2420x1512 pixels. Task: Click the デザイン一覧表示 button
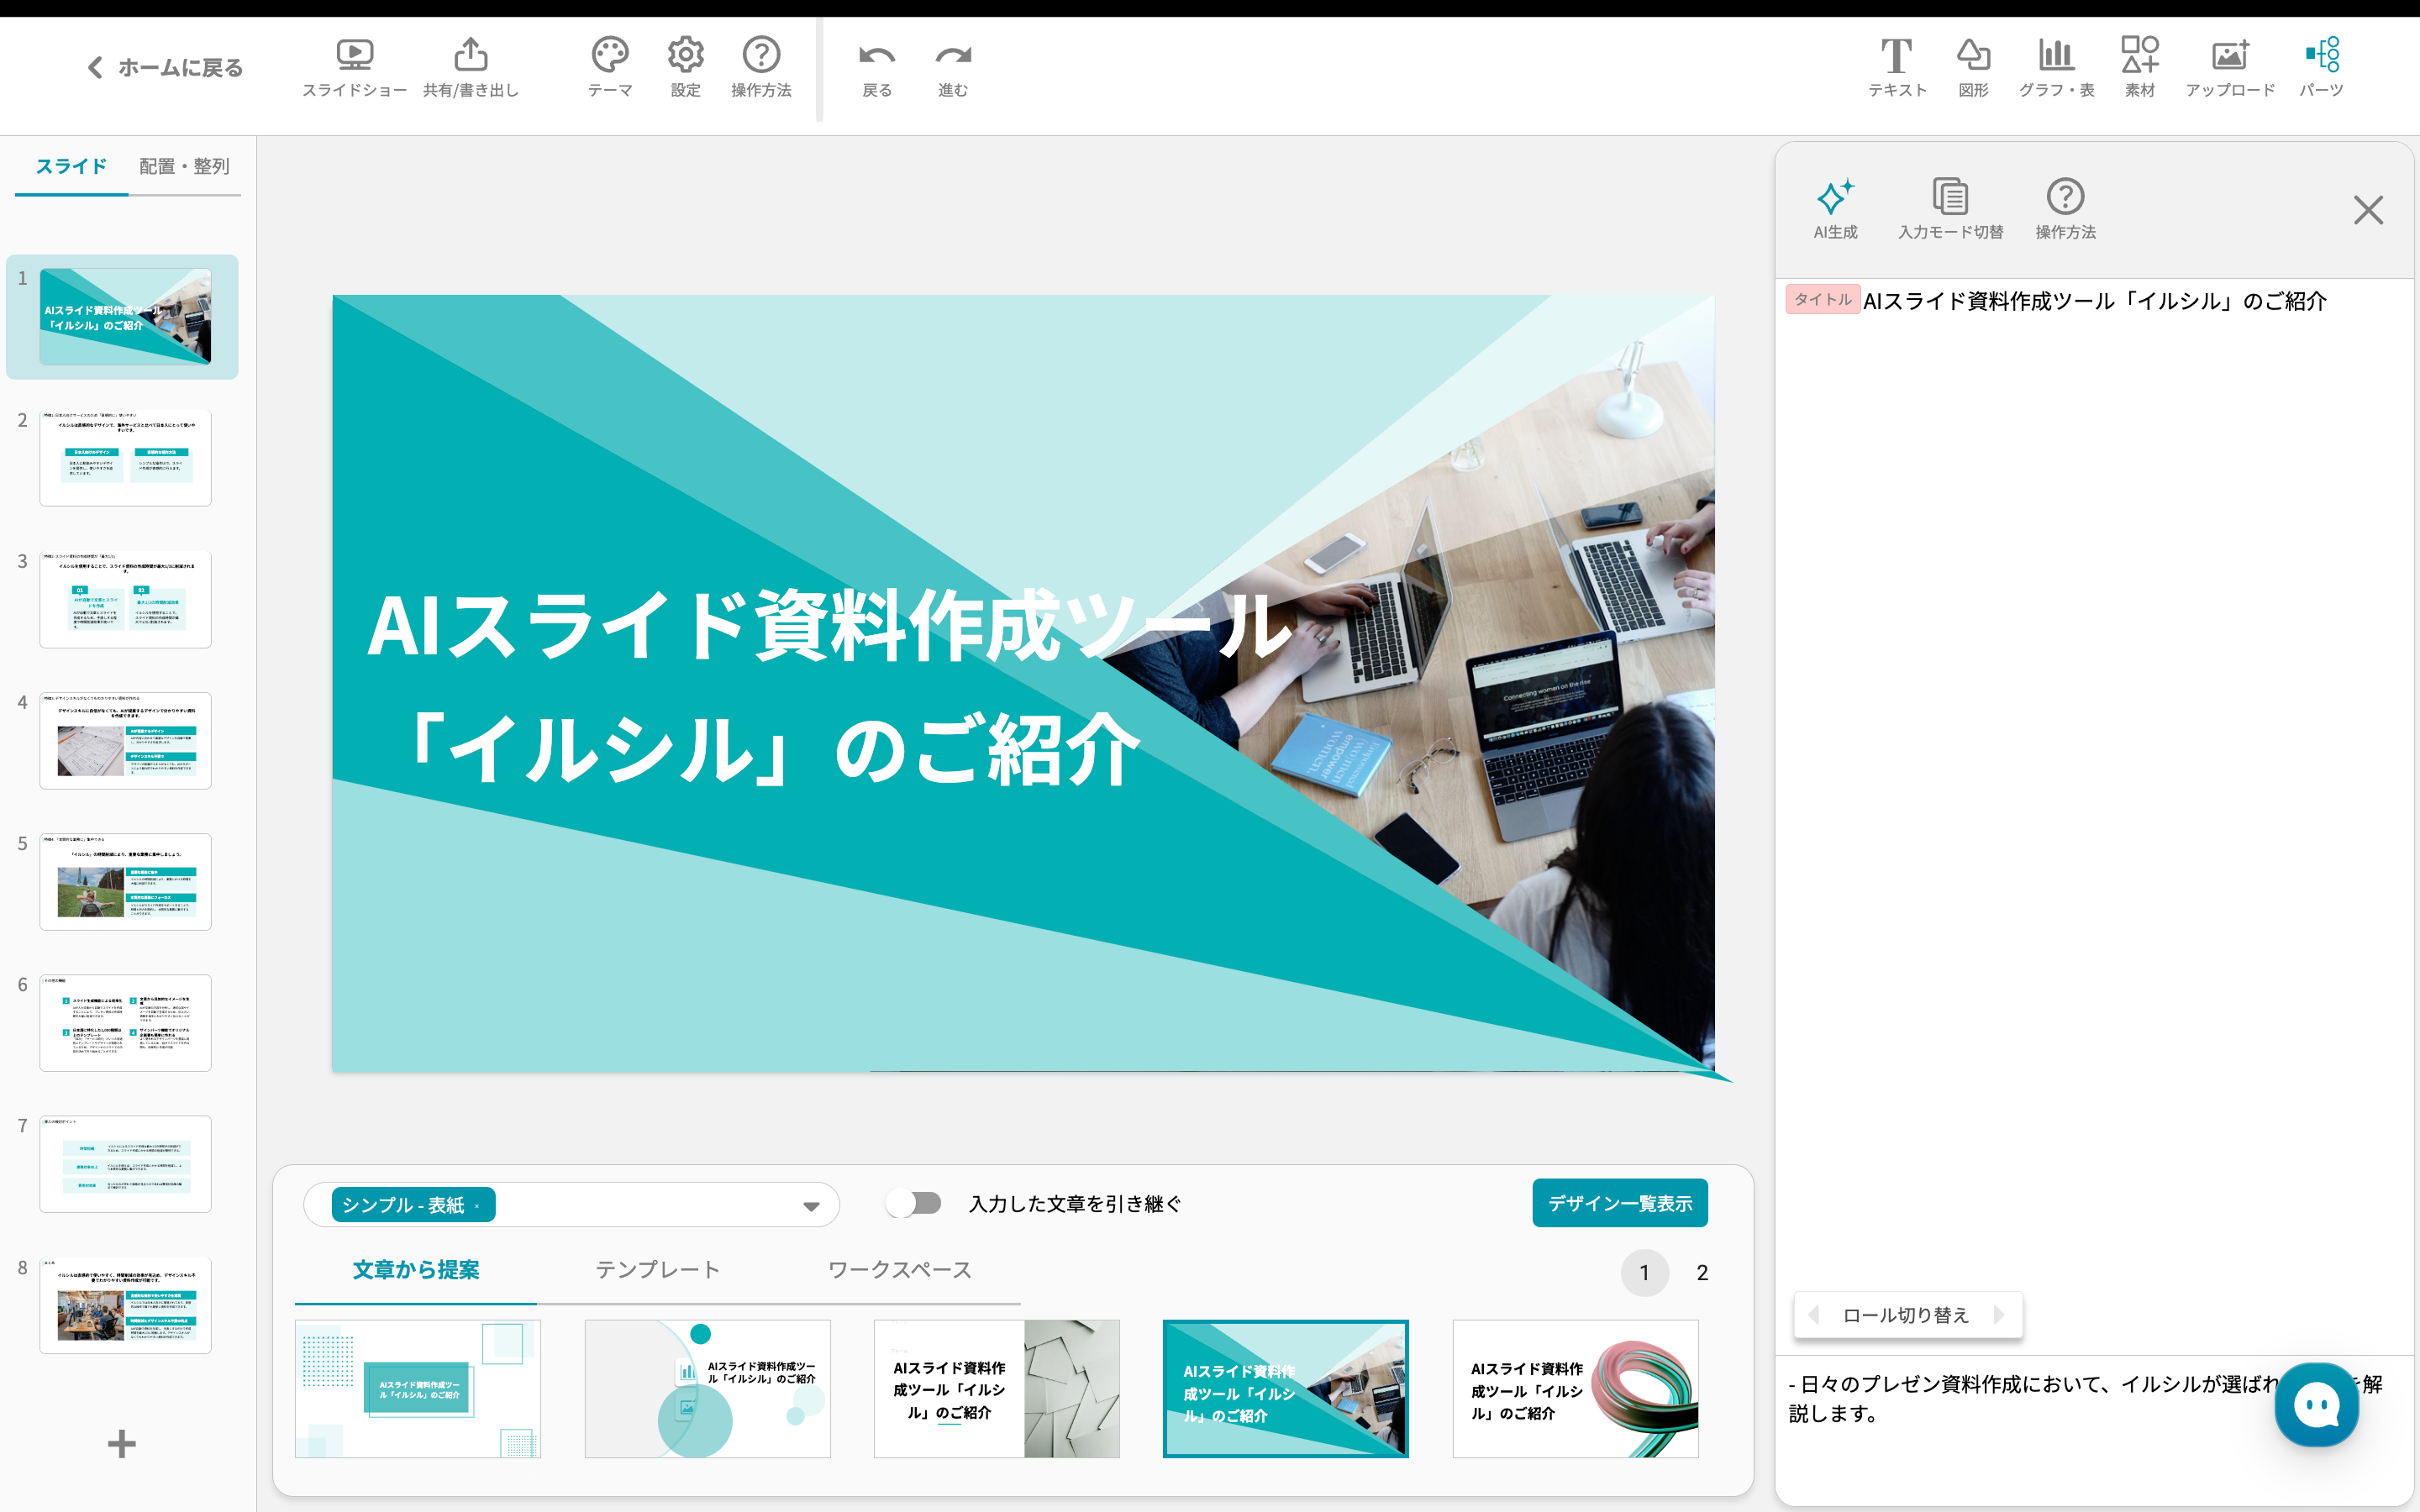[1619, 1203]
